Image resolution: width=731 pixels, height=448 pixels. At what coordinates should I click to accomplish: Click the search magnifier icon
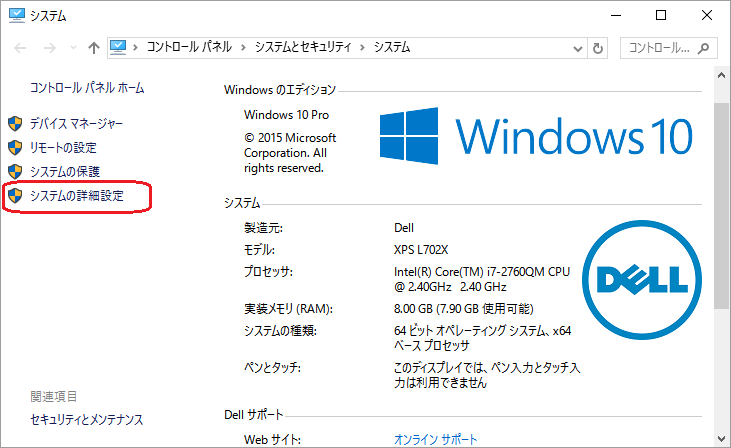tap(703, 48)
